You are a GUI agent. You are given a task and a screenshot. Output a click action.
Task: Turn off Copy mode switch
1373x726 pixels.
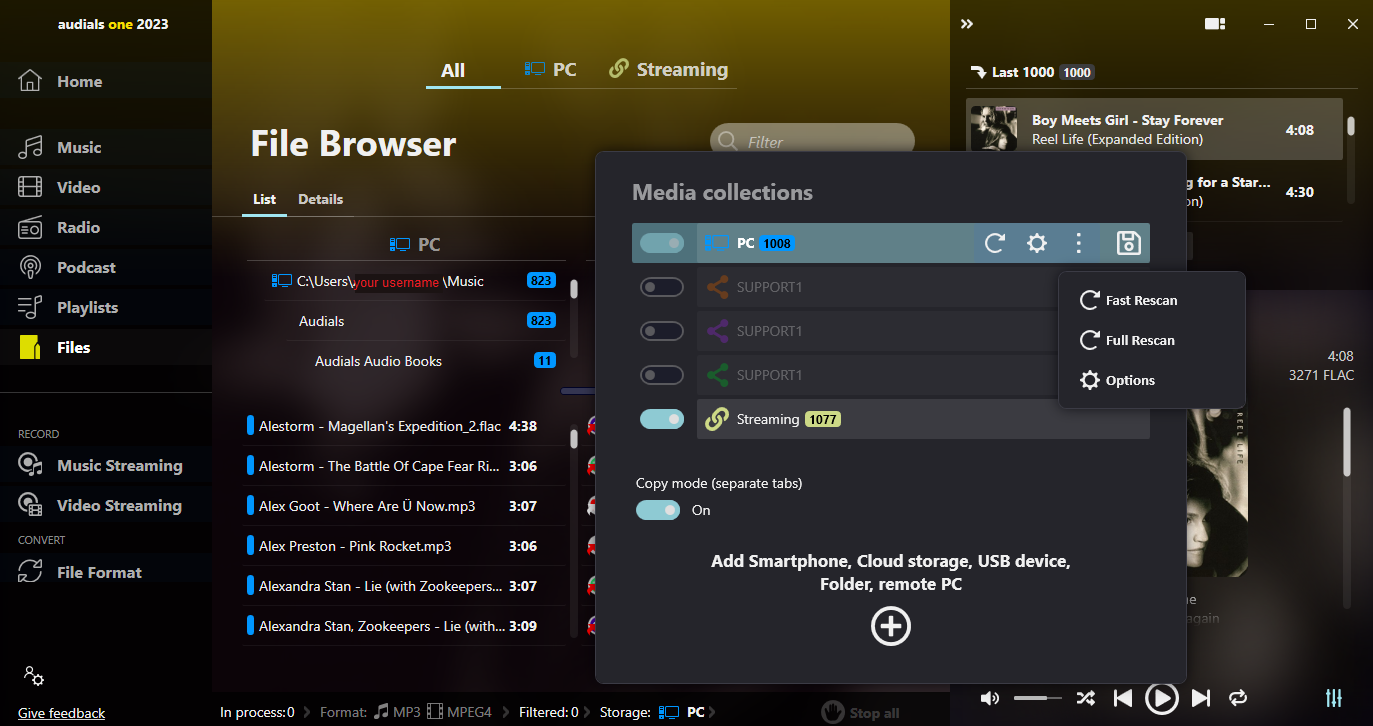tap(658, 510)
